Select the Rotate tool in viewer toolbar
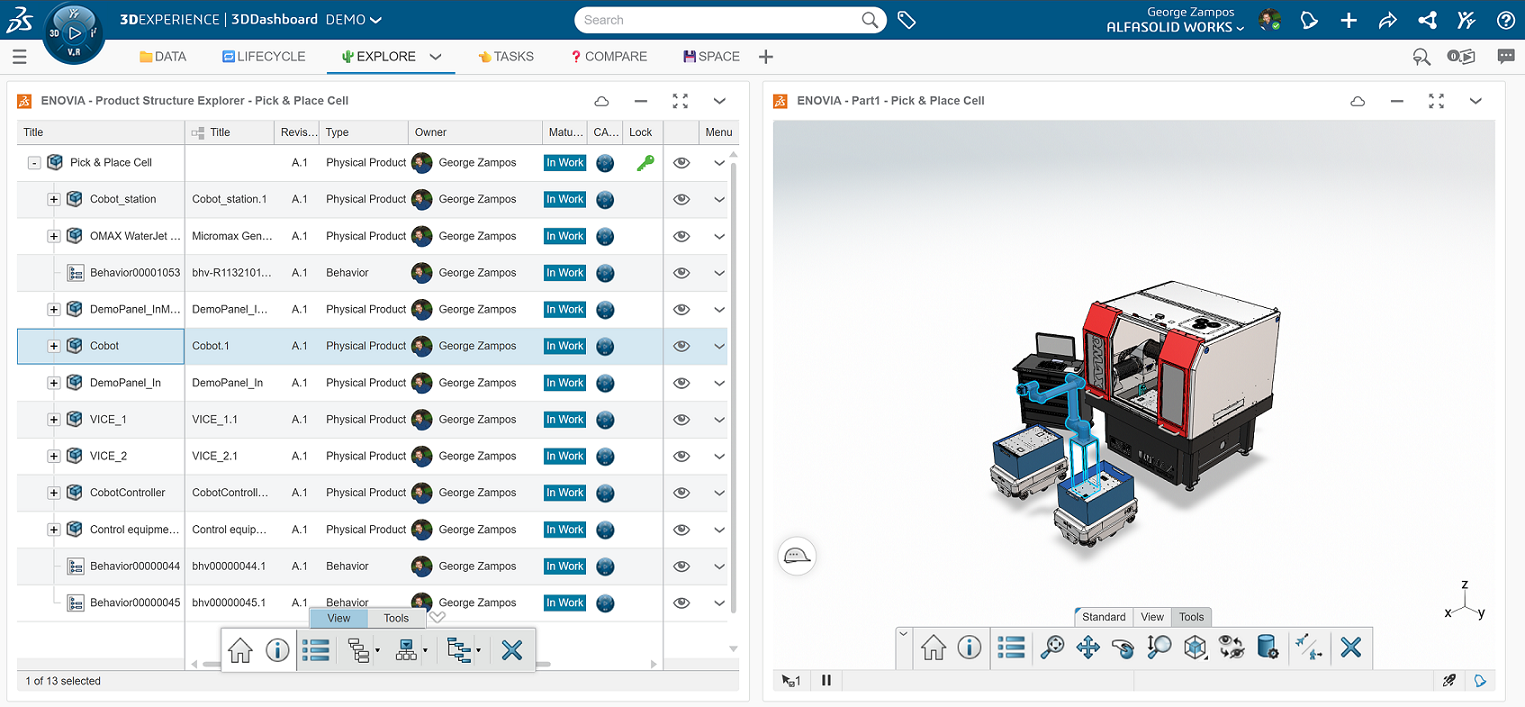 point(1123,647)
